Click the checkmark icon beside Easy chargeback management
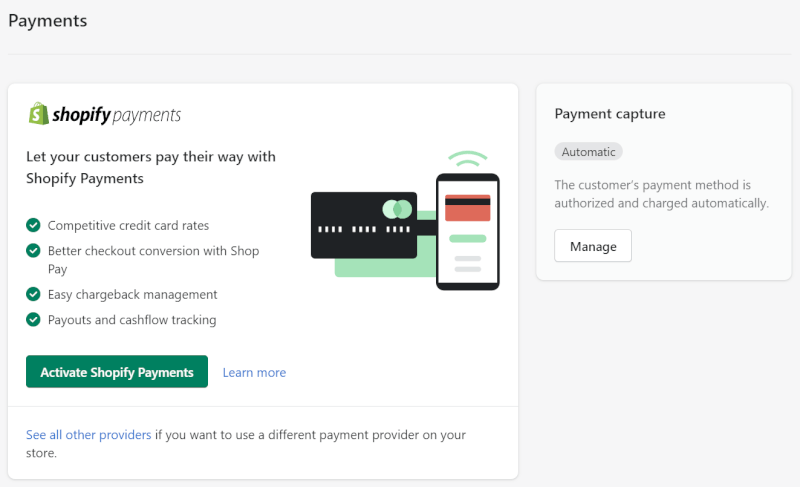 (x=33, y=294)
